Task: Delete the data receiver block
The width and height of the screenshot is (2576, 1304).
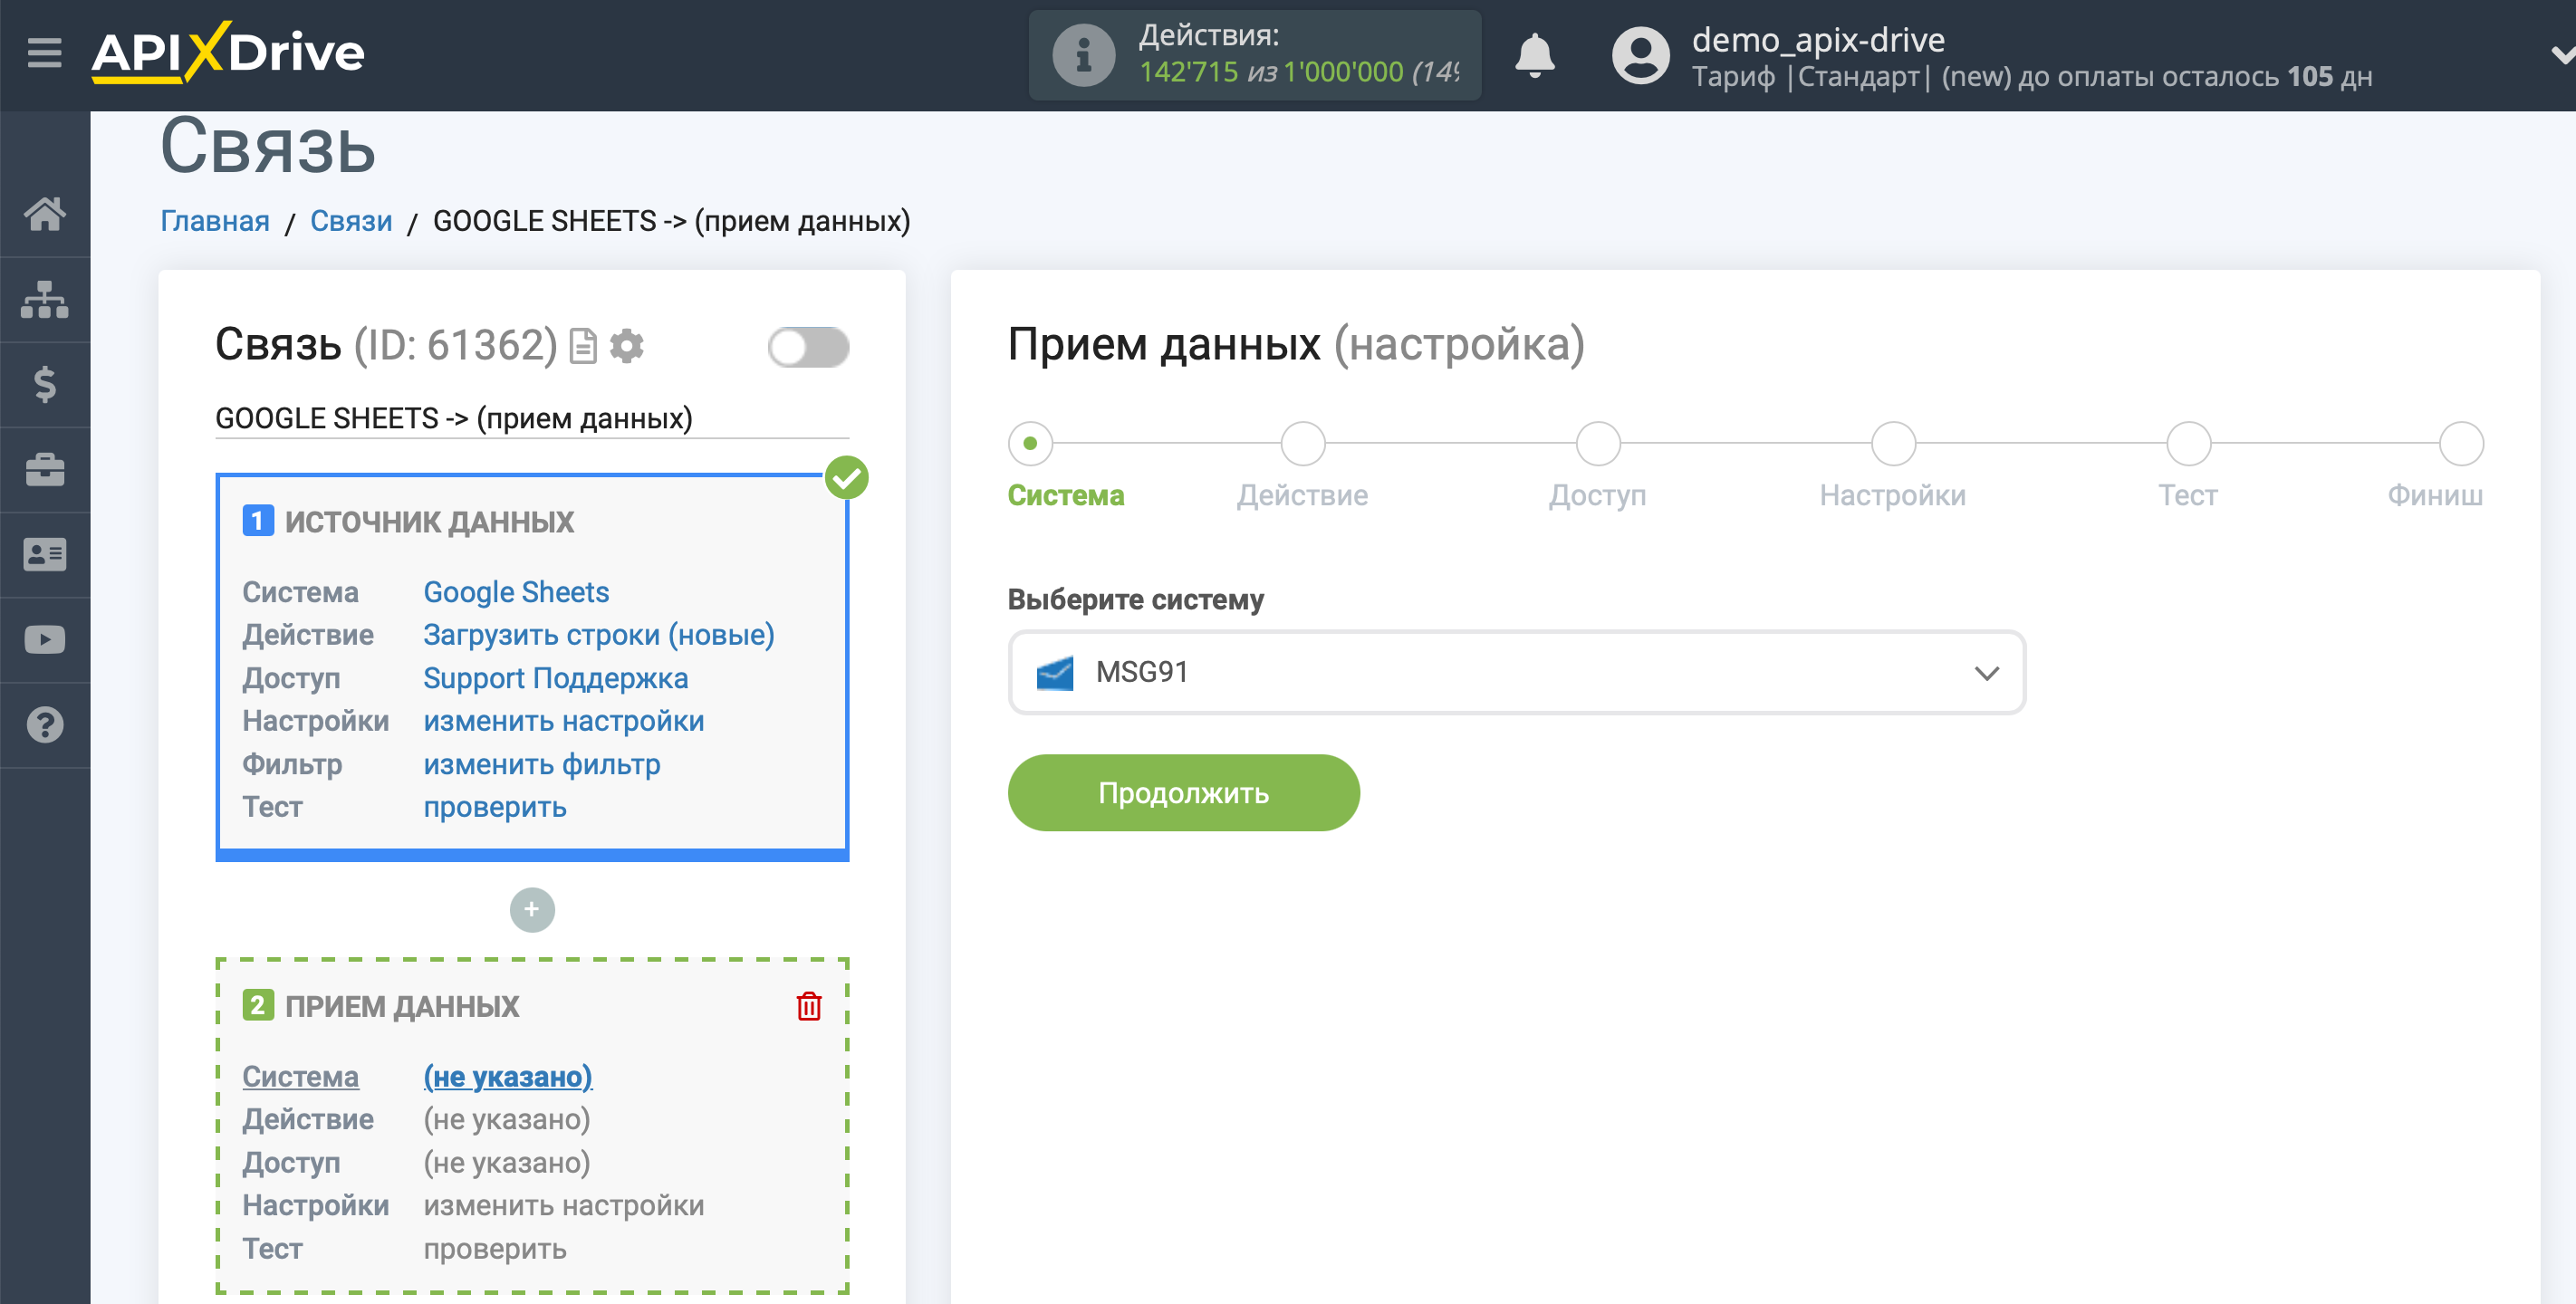Action: coord(809,1006)
